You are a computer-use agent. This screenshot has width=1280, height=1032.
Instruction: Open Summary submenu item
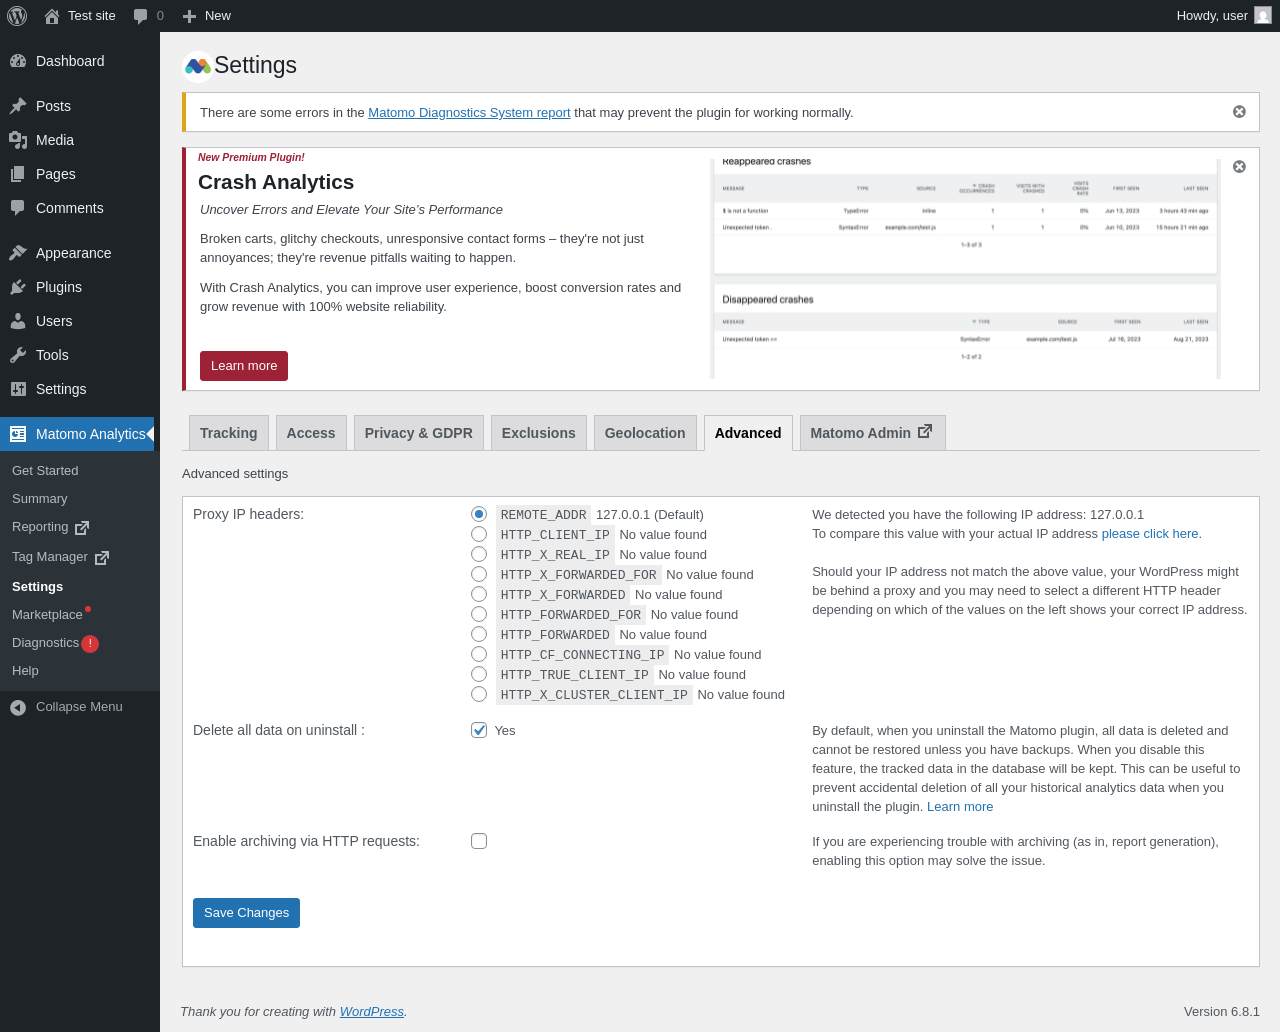tap(80, 499)
